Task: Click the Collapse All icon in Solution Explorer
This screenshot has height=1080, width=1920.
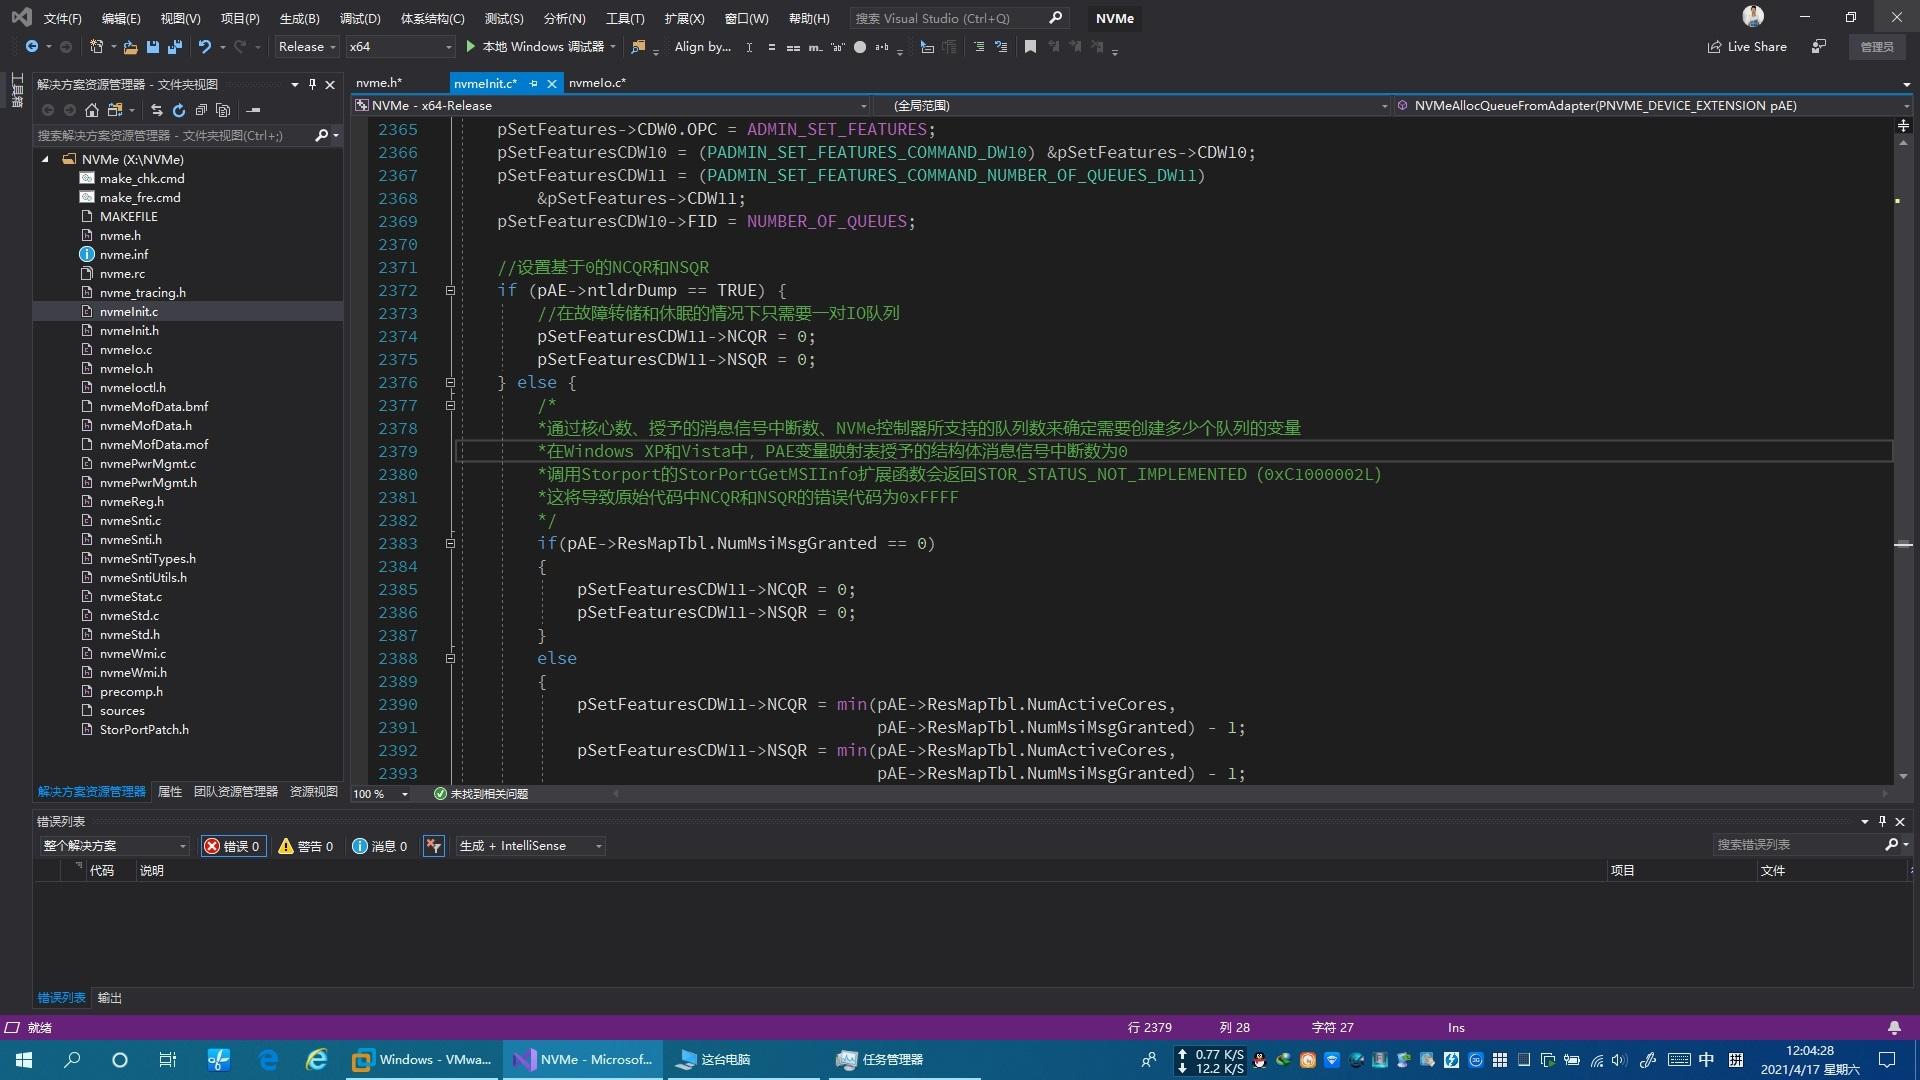Action: click(x=201, y=110)
